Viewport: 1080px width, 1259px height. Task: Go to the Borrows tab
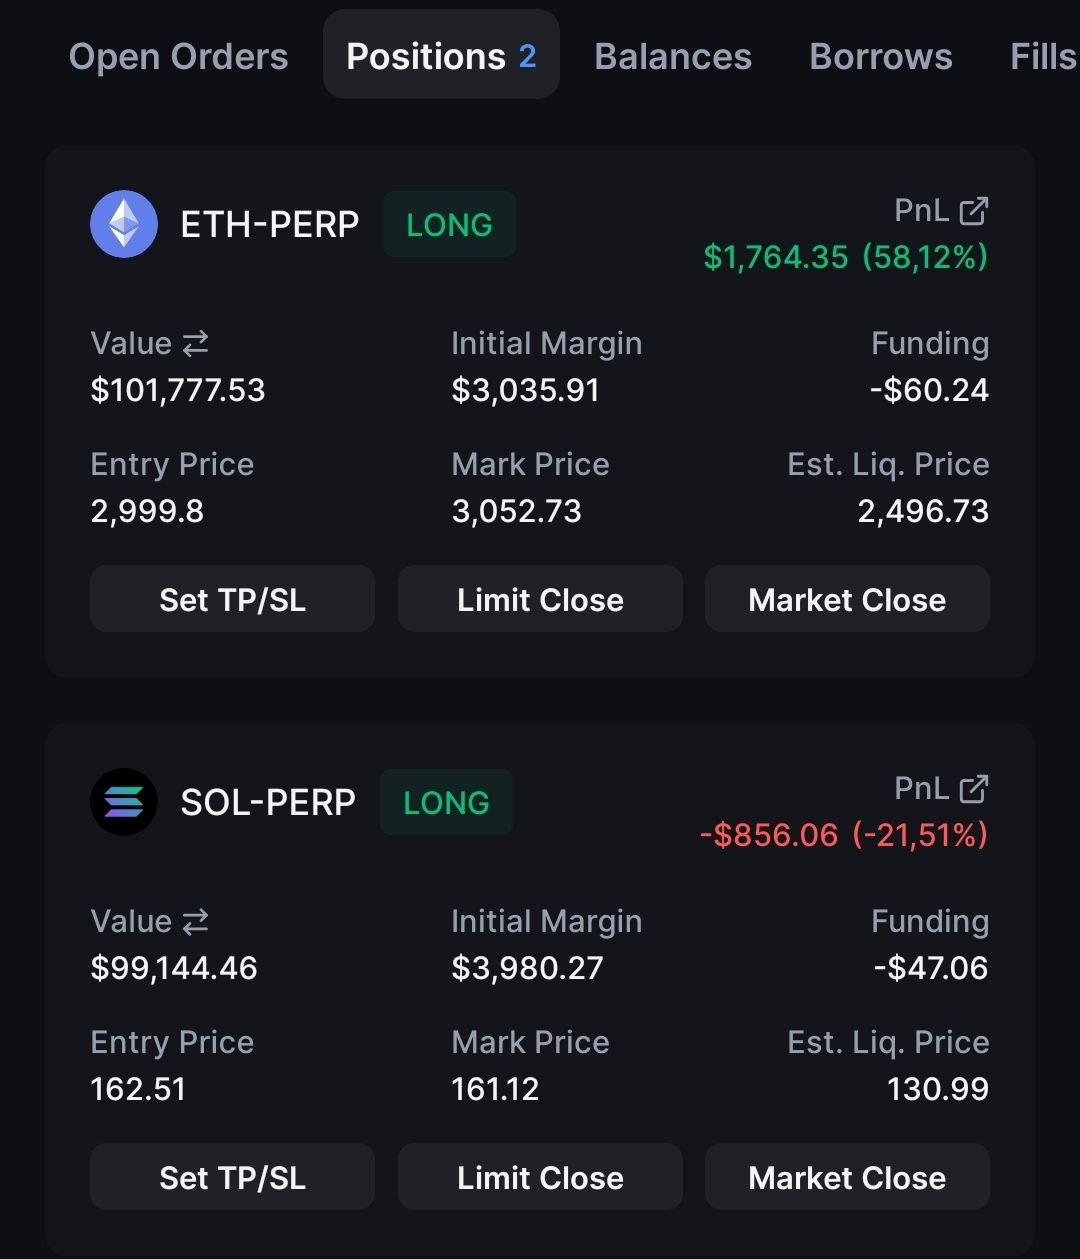(x=881, y=56)
